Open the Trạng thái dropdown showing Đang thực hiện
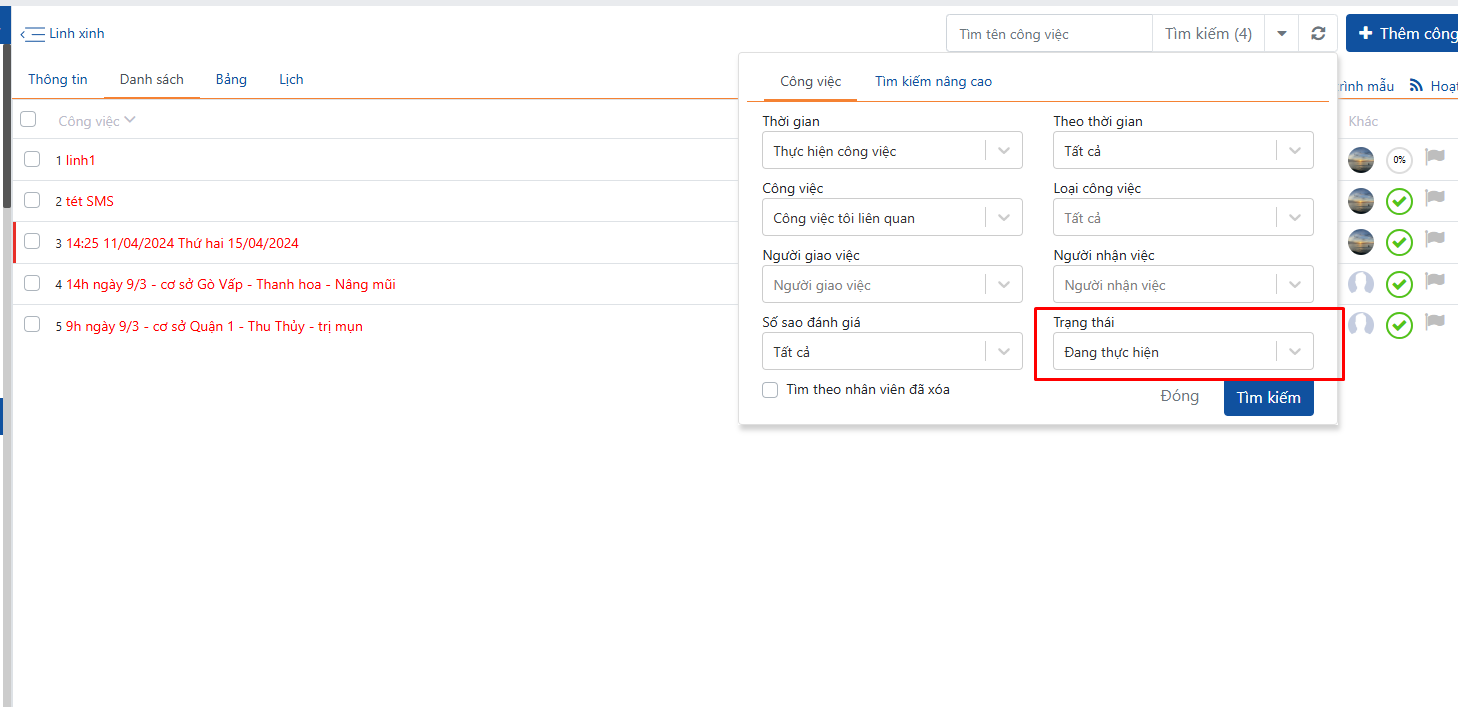The image size is (1458, 707). click(1183, 352)
